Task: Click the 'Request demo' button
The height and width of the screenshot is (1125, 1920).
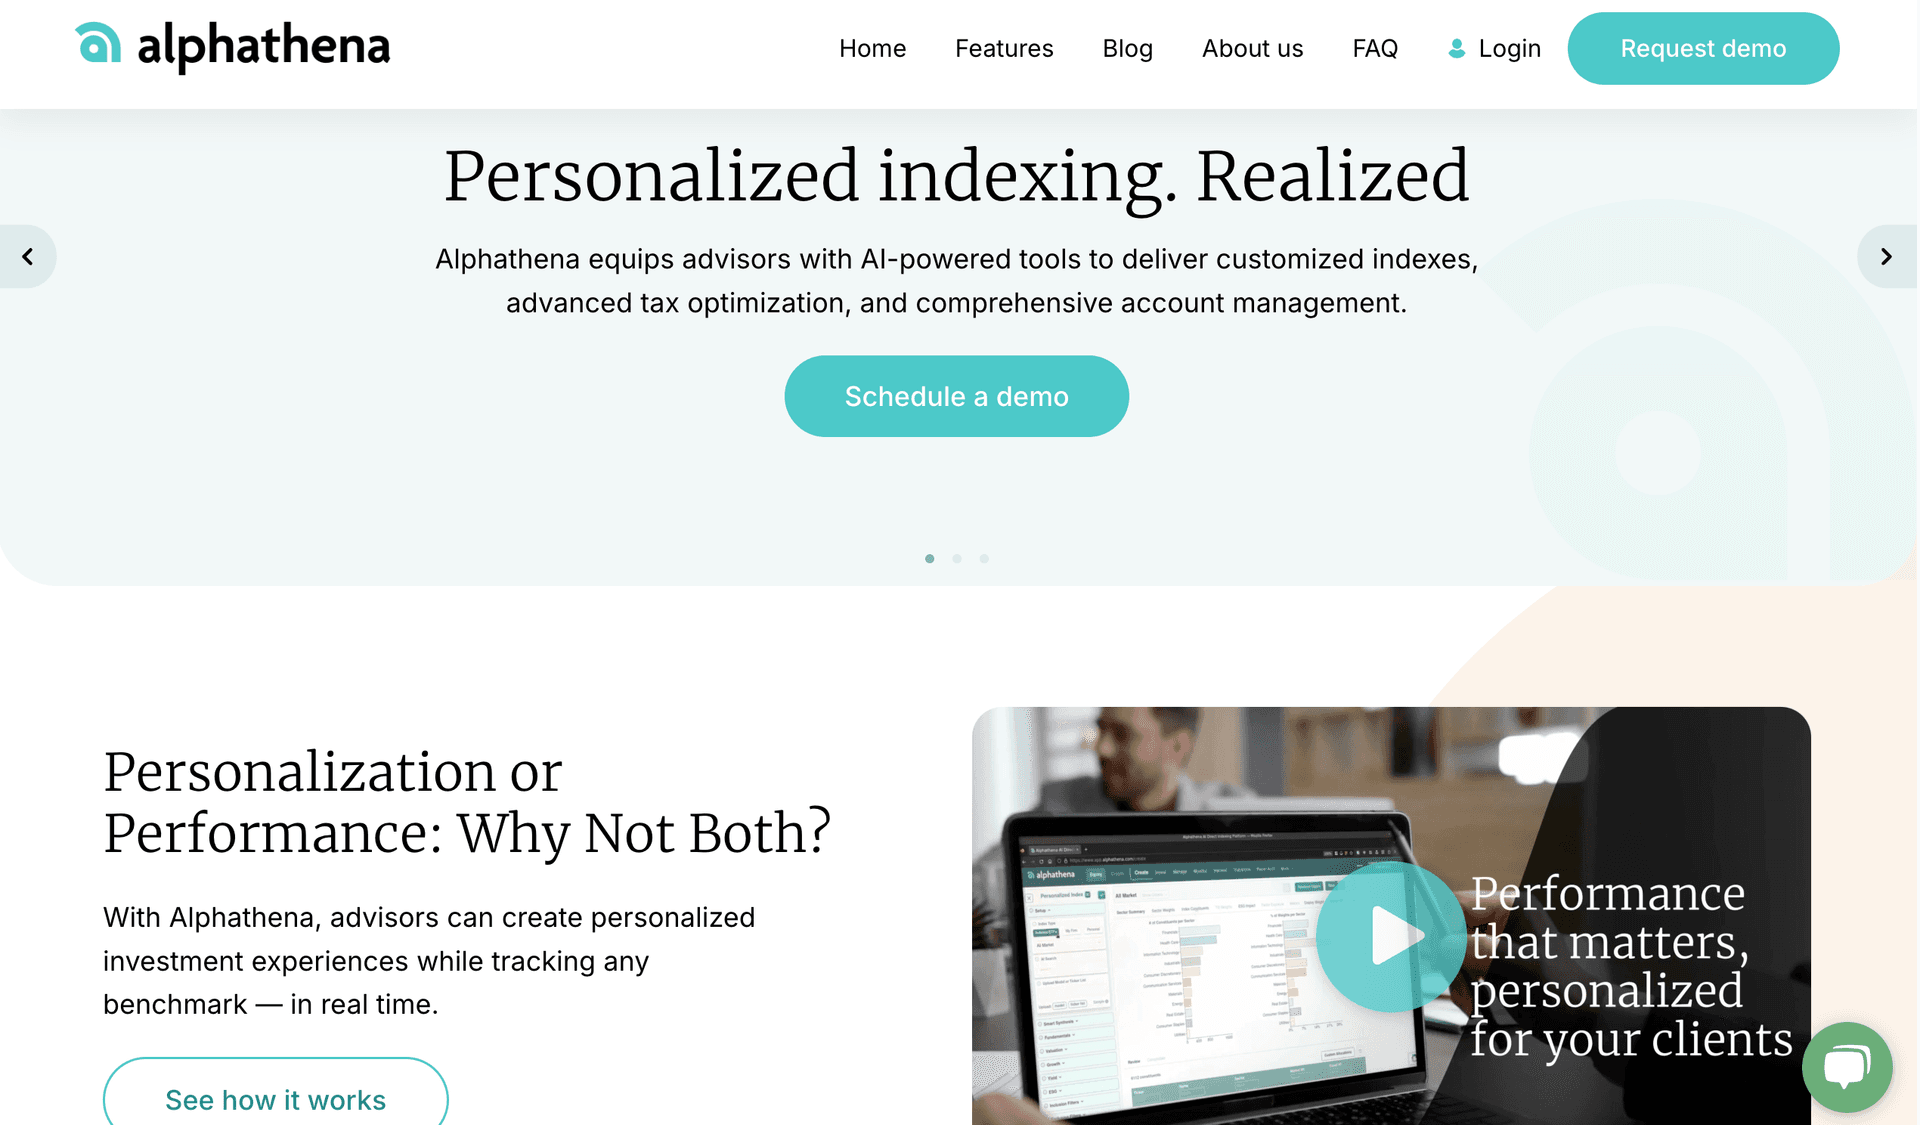Action: [1703, 48]
